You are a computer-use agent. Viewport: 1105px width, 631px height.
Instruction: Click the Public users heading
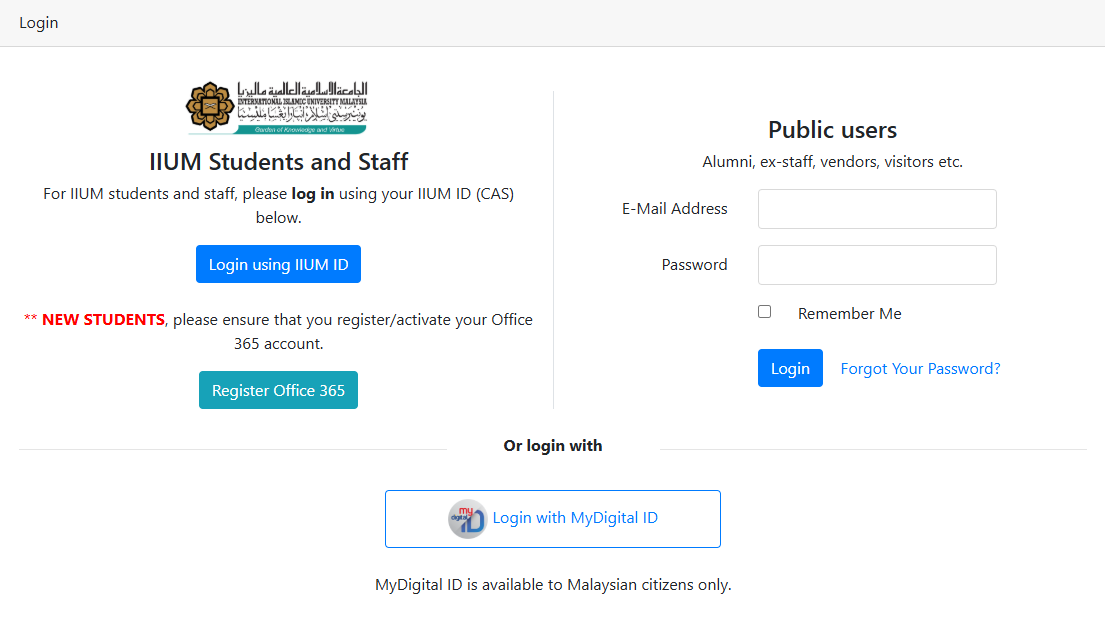point(832,130)
